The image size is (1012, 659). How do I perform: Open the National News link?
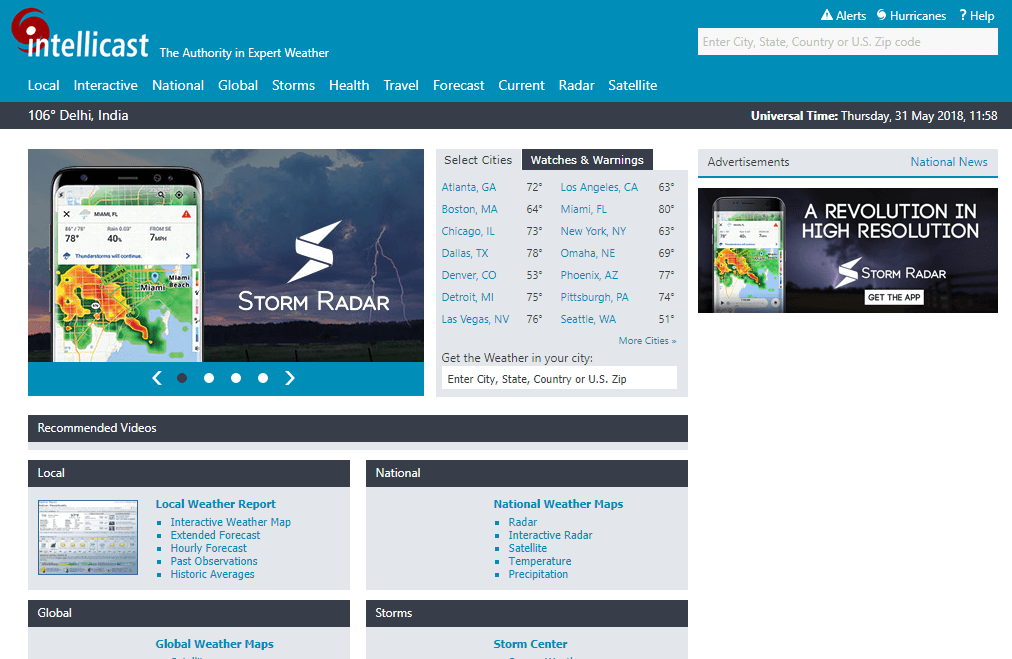[x=949, y=162]
